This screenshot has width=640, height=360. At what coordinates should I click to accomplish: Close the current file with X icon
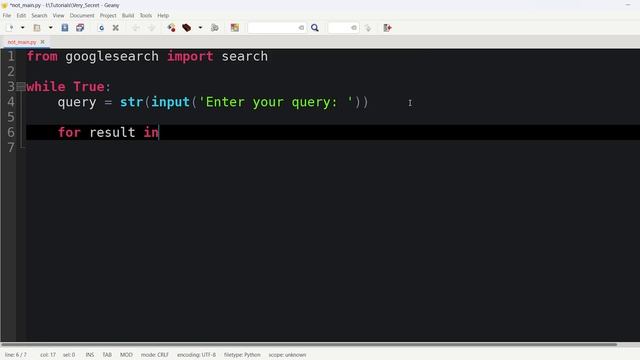[116, 28]
